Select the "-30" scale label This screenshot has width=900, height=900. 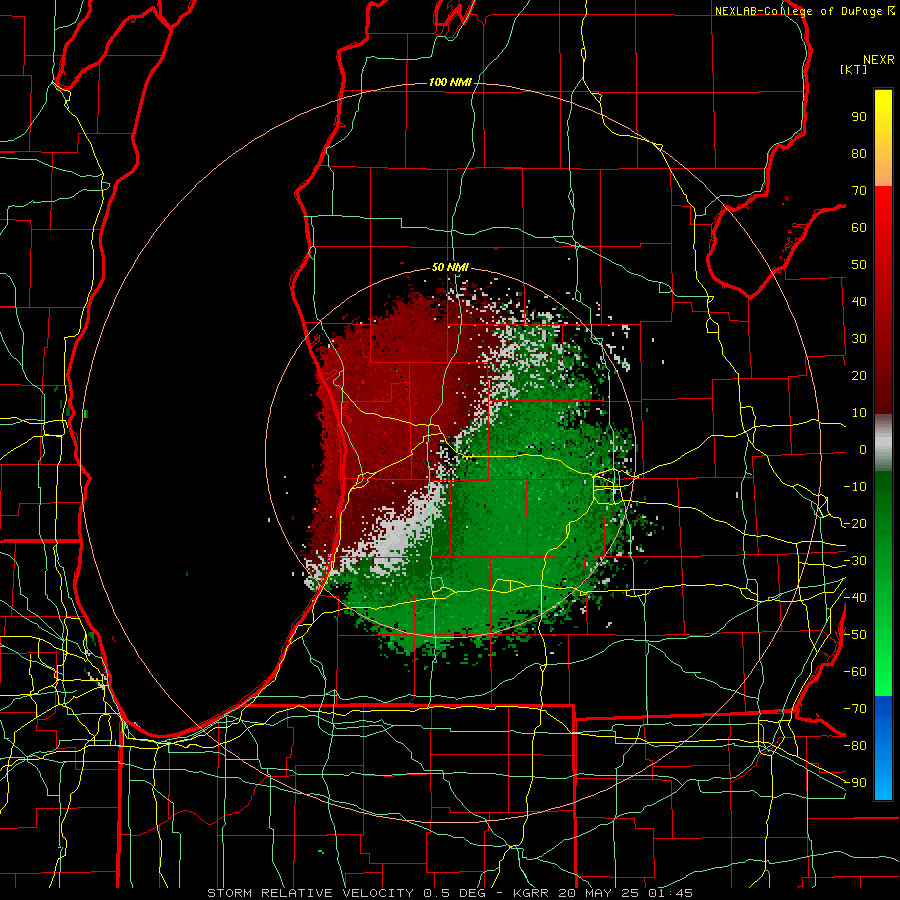click(x=855, y=561)
